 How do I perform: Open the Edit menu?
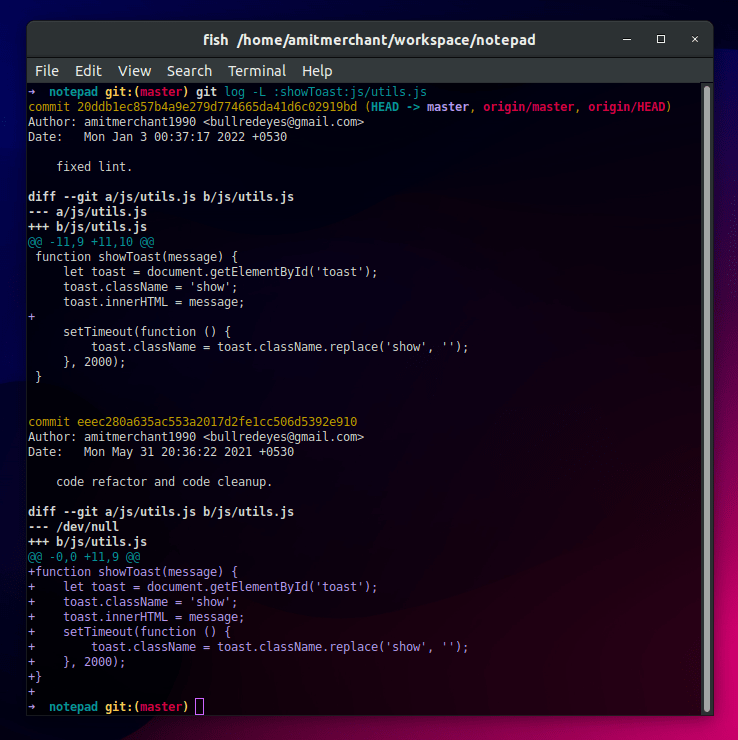(88, 71)
